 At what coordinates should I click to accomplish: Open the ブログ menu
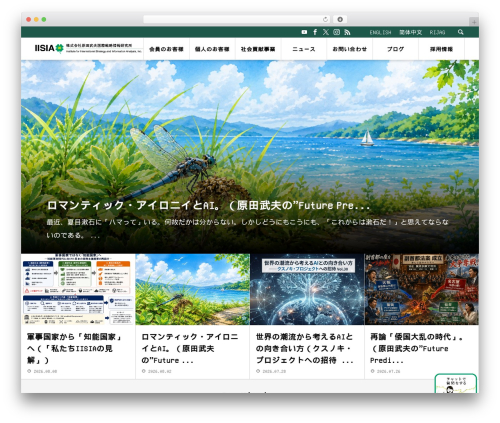[x=395, y=49]
